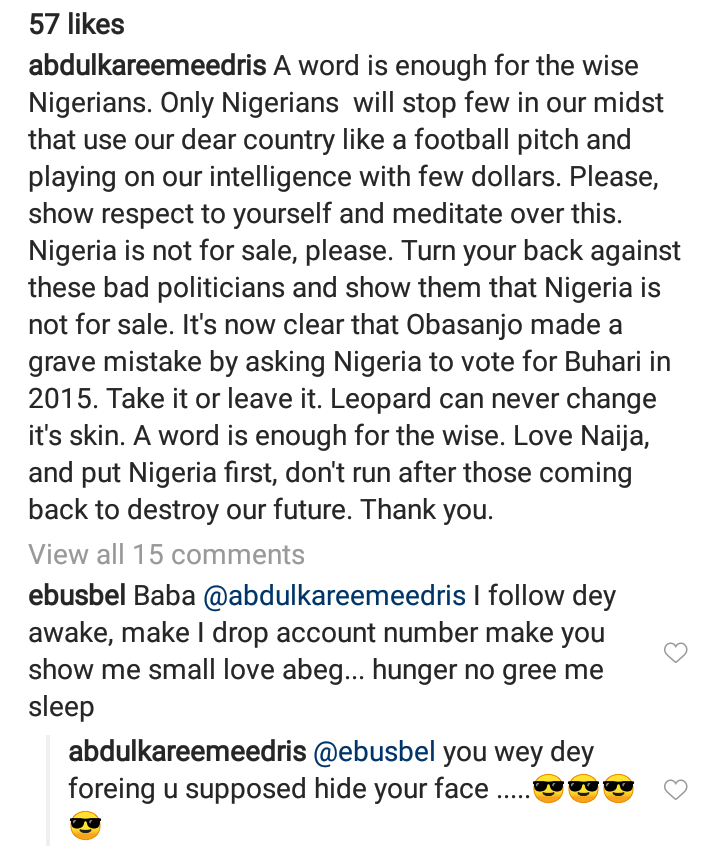This screenshot has height=847, width=711.
Task: Tap the vertical thread line beside the reply
Action: pos(49,790)
